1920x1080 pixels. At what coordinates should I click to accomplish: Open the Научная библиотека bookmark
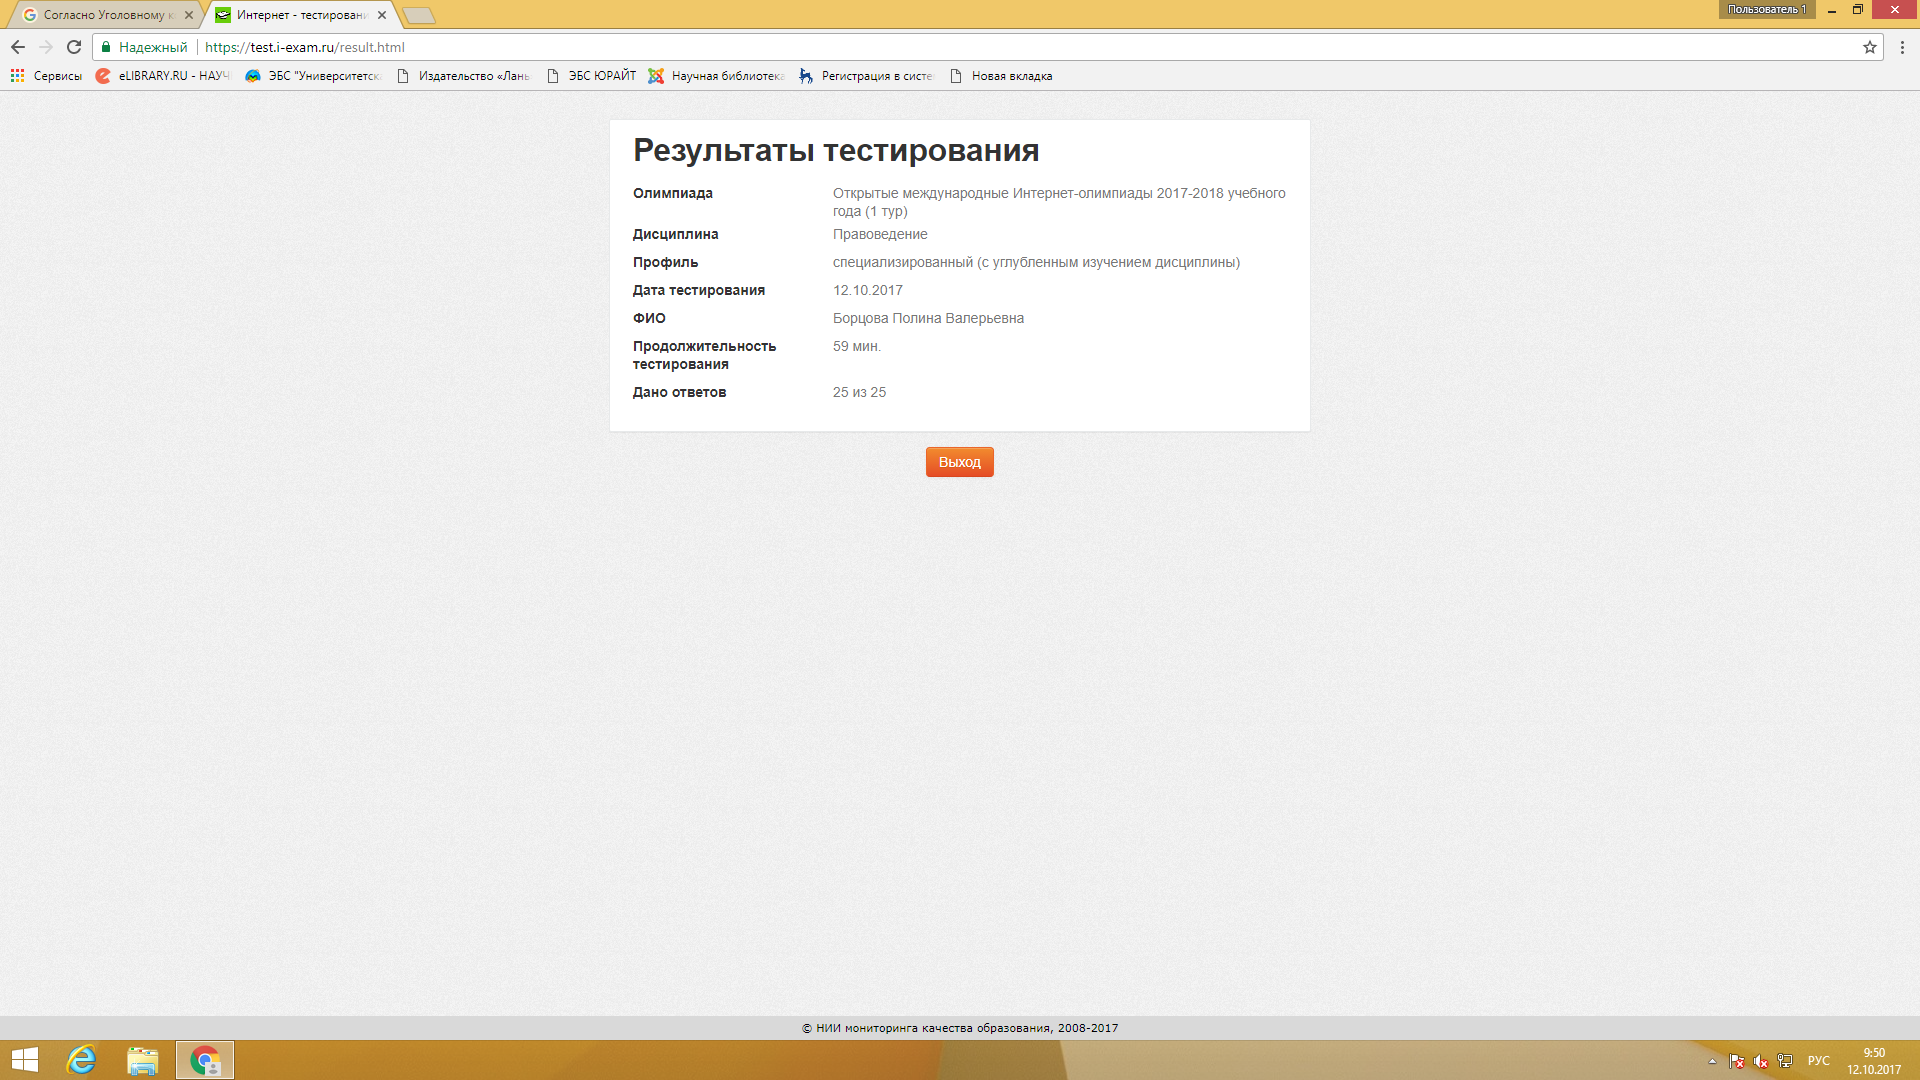point(717,76)
